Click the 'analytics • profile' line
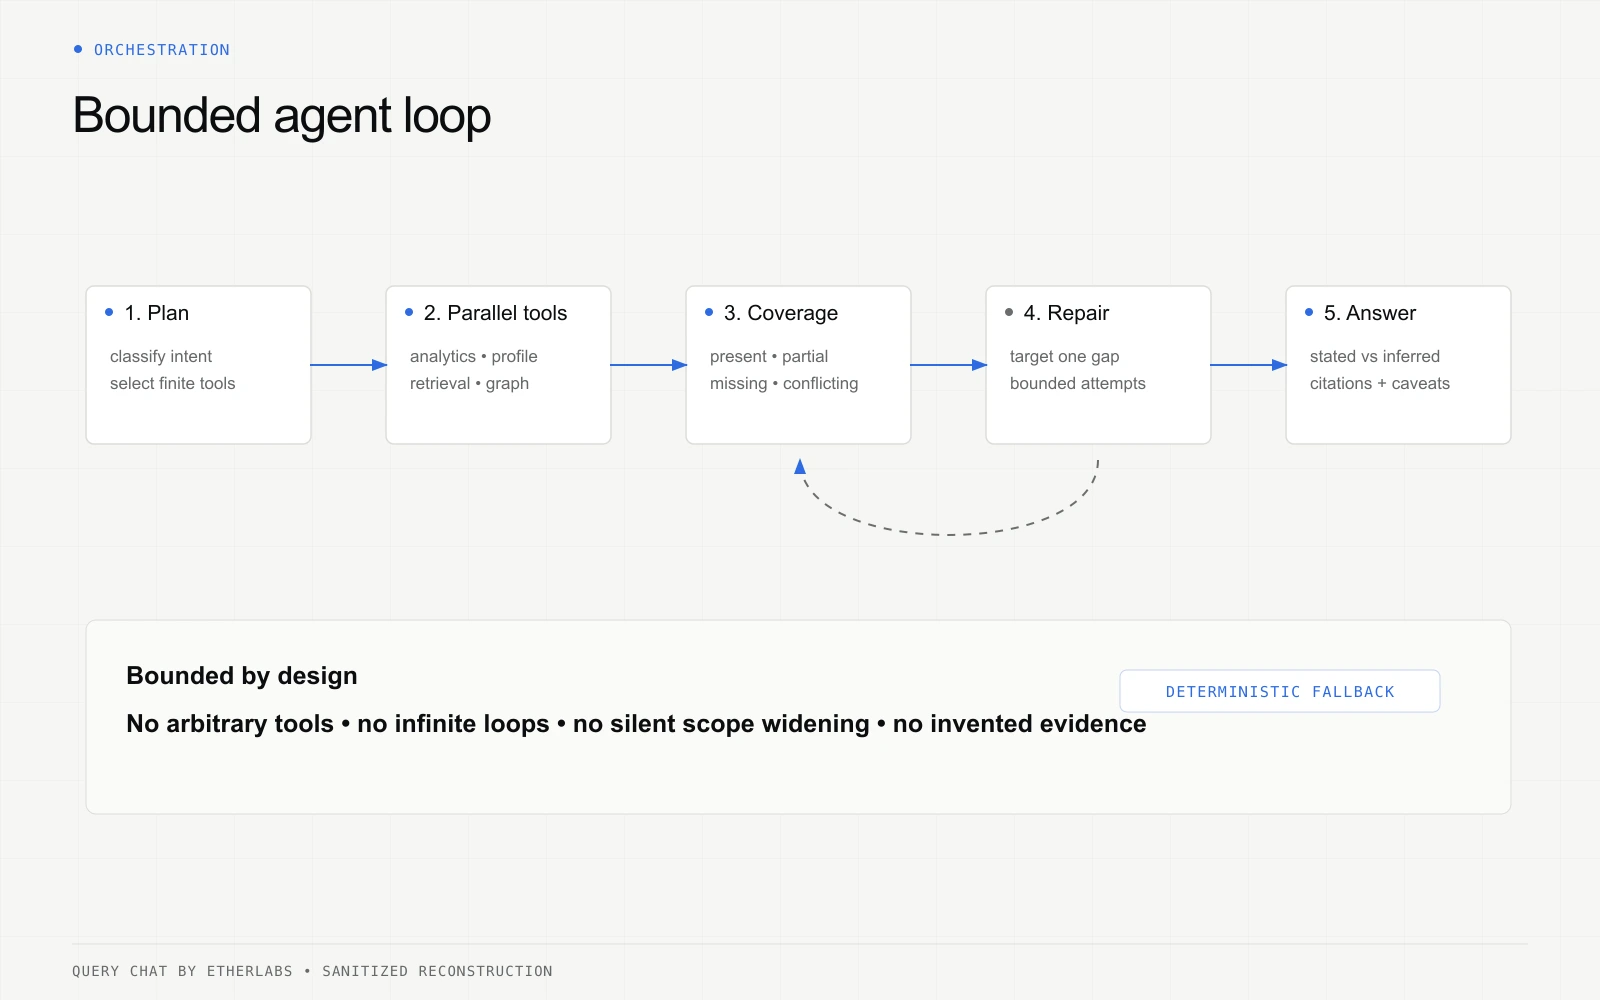Image resolution: width=1600 pixels, height=1000 pixels. [x=473, y=356]
